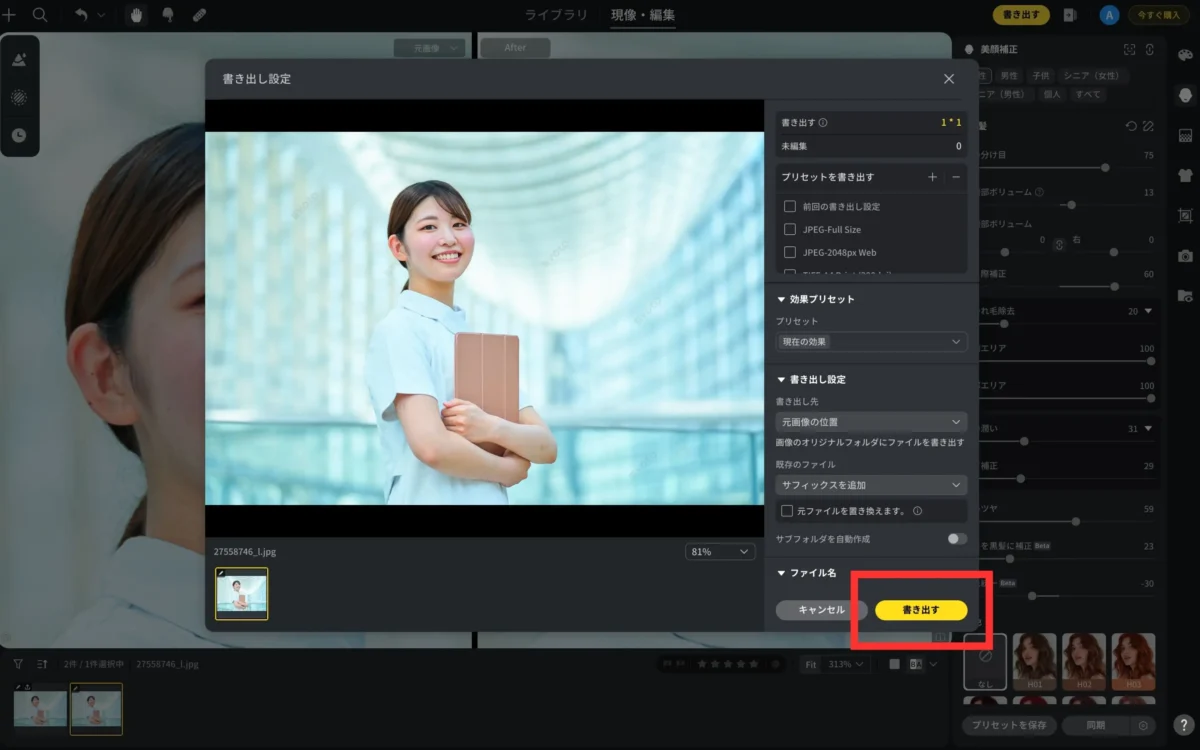The image size is (1200, 750).
Task: Select the brush stamp tool icon
Action: click(168, 15)
